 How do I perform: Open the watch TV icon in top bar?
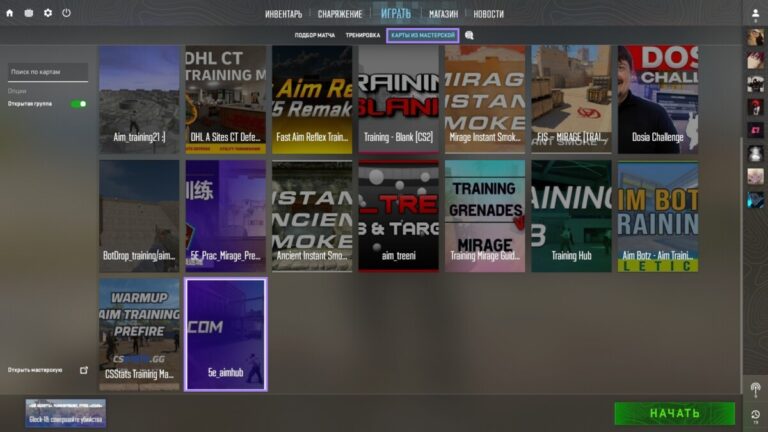coord(29,13)
